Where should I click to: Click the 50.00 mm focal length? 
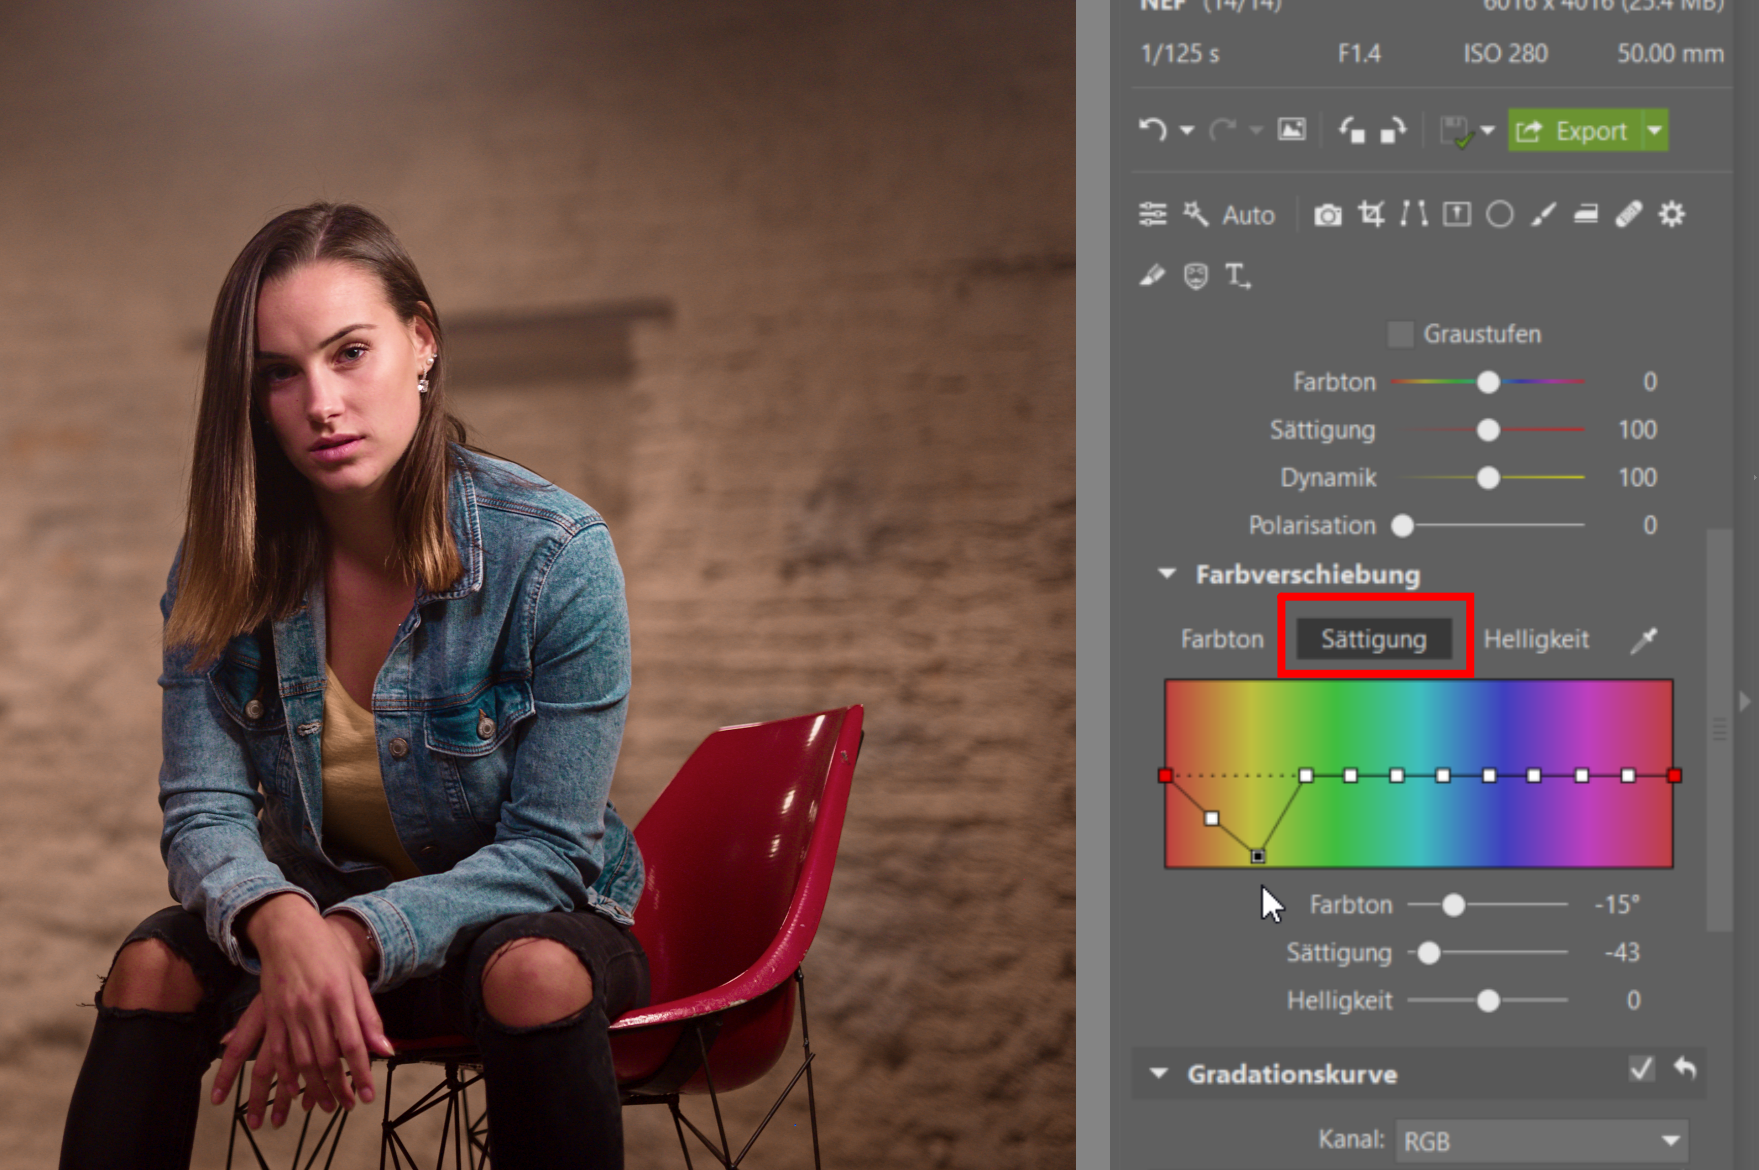click(x=1670, y=53)
